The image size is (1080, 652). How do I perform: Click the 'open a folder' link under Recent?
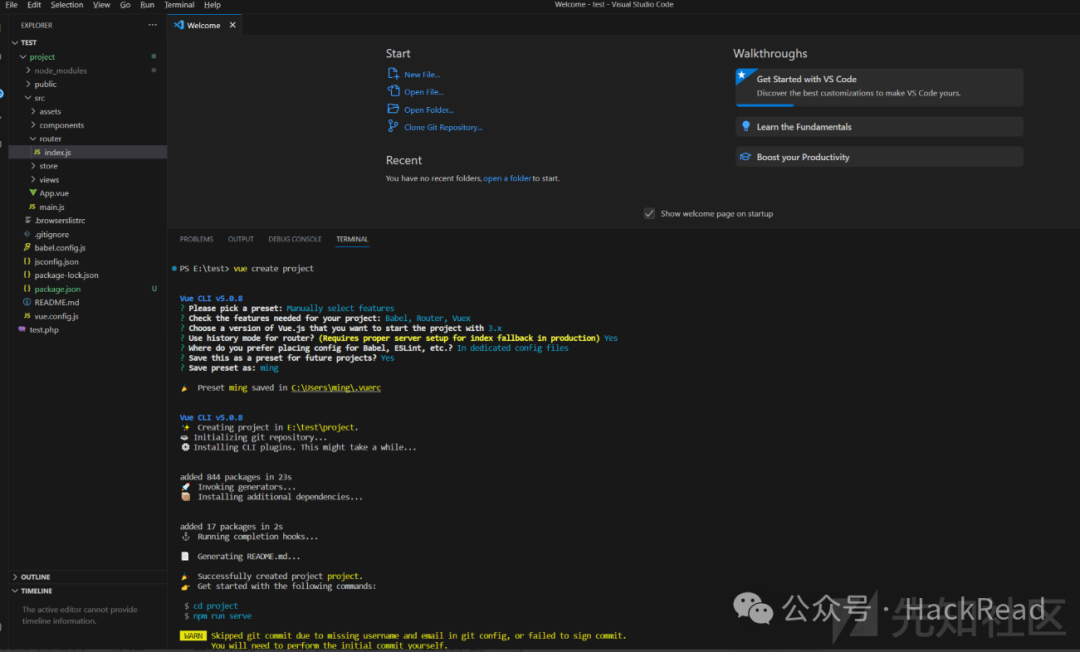[507, 178]
